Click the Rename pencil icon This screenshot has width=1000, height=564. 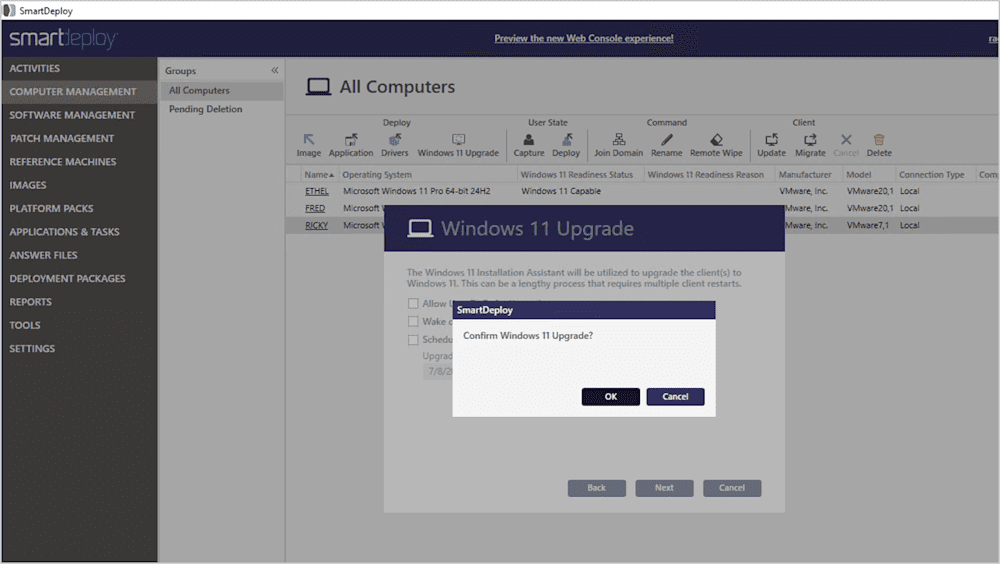point(666,140)
